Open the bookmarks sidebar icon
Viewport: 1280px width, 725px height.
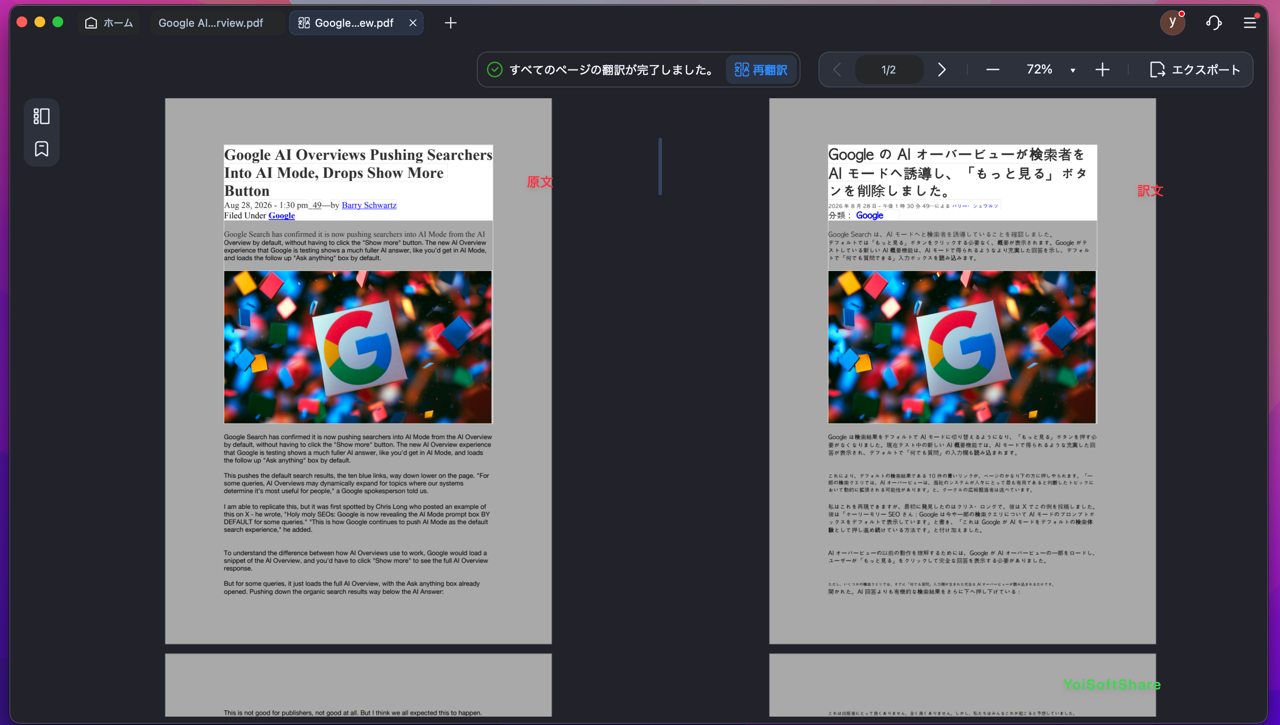tap(41, 149)
